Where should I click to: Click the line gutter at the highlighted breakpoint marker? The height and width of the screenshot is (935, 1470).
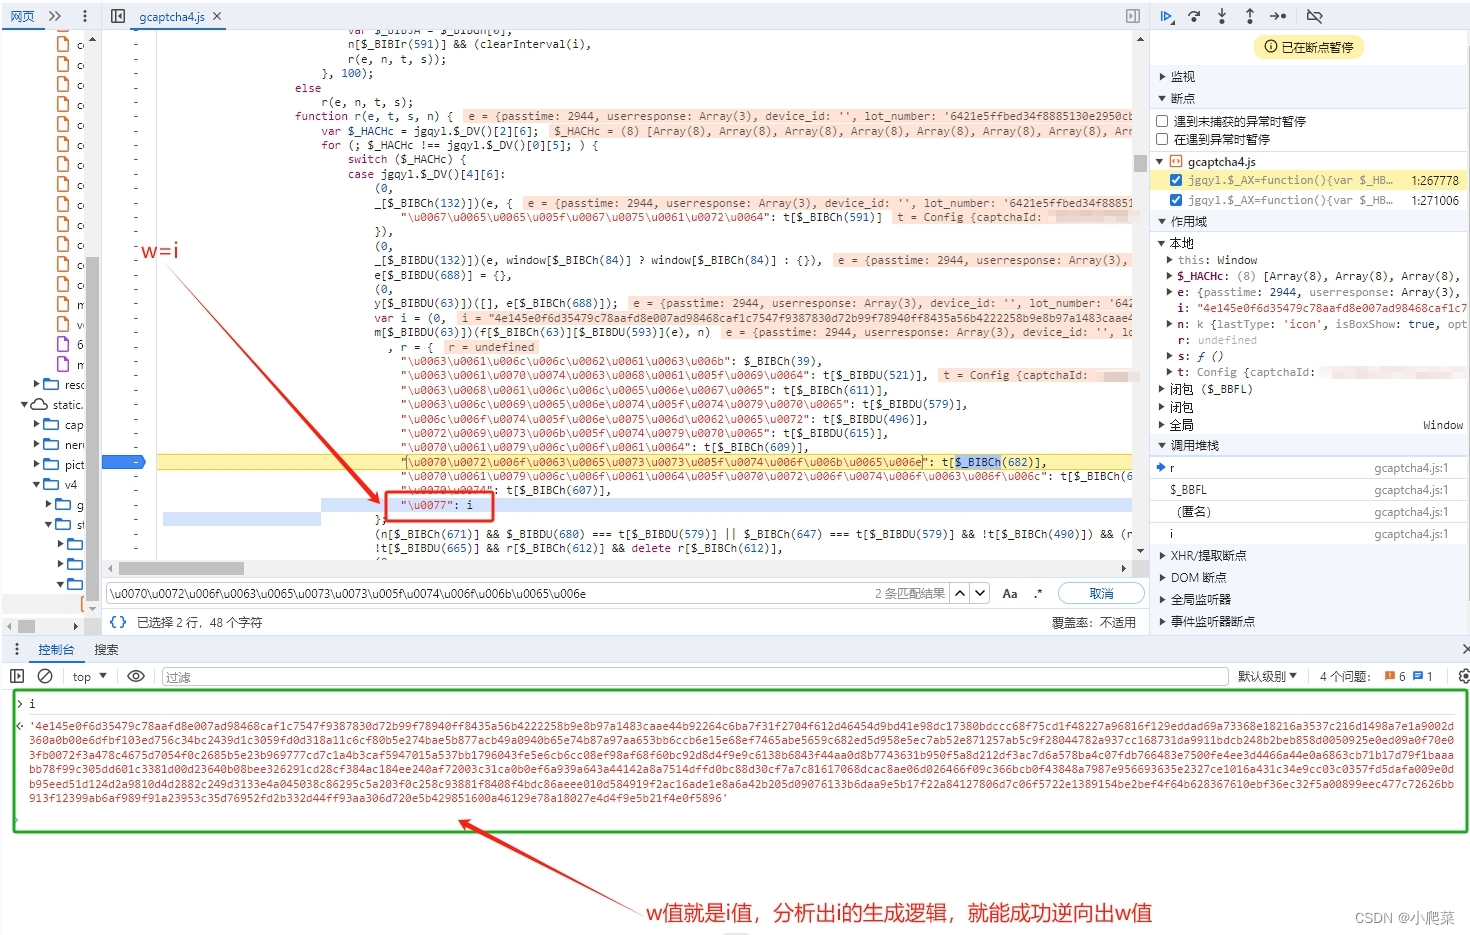(124, 462)
